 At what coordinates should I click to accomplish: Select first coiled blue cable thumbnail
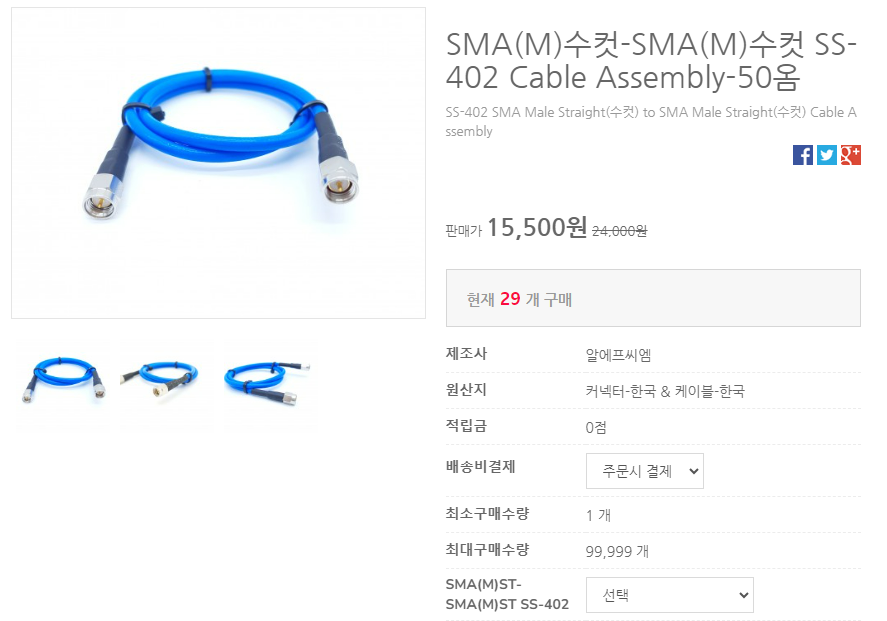pos(63,380)
